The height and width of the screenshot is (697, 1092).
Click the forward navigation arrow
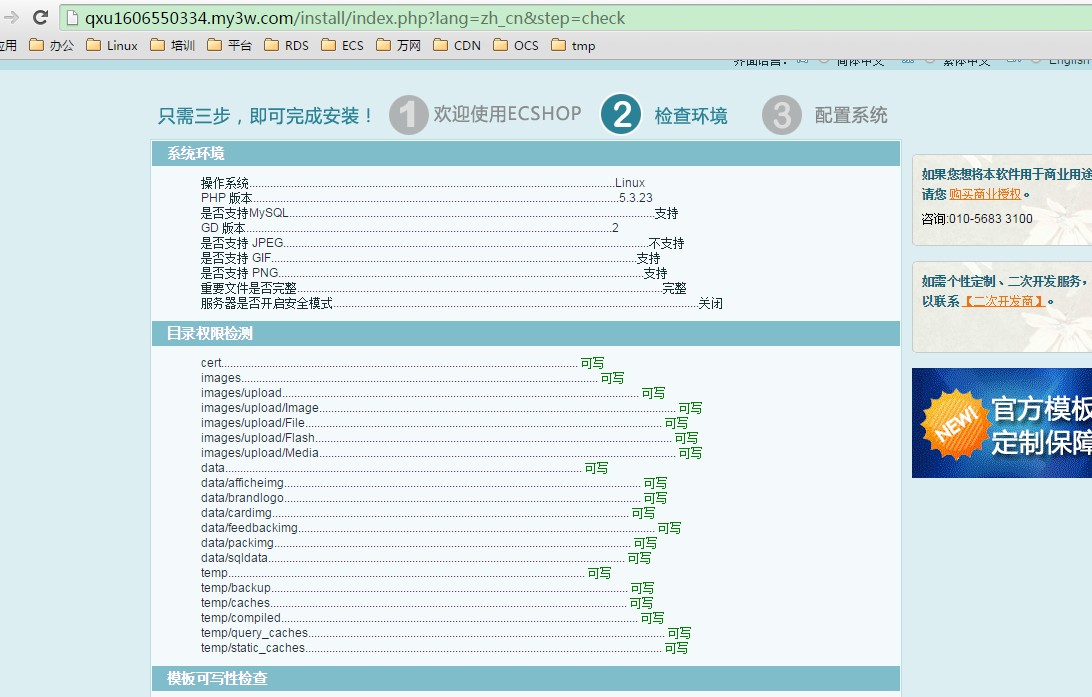12,17
